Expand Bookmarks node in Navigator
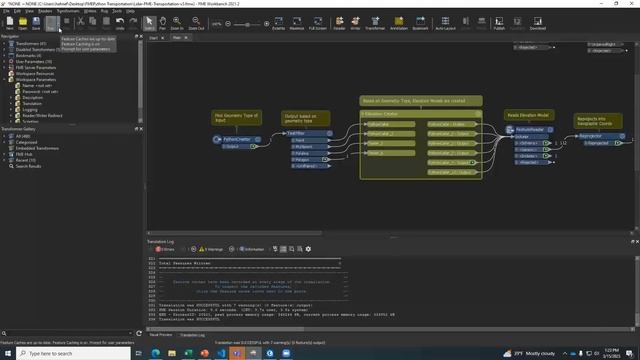This screenshot has width=640, height=360. pyautogui.click(x=4, y=56)
